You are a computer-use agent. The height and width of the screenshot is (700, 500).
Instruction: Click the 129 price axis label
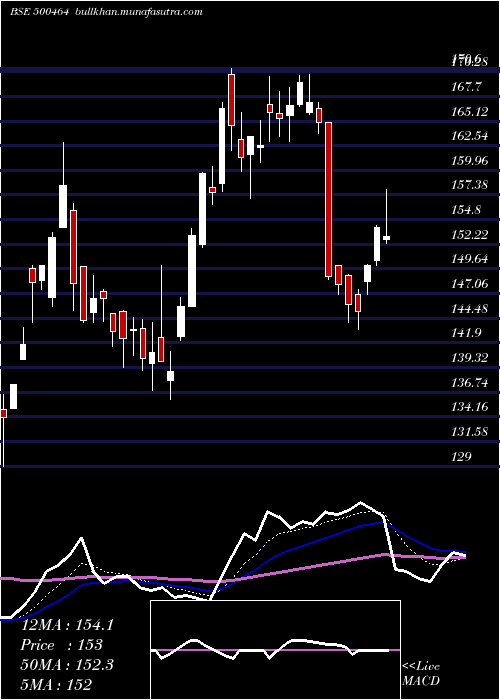click(462, 456)
